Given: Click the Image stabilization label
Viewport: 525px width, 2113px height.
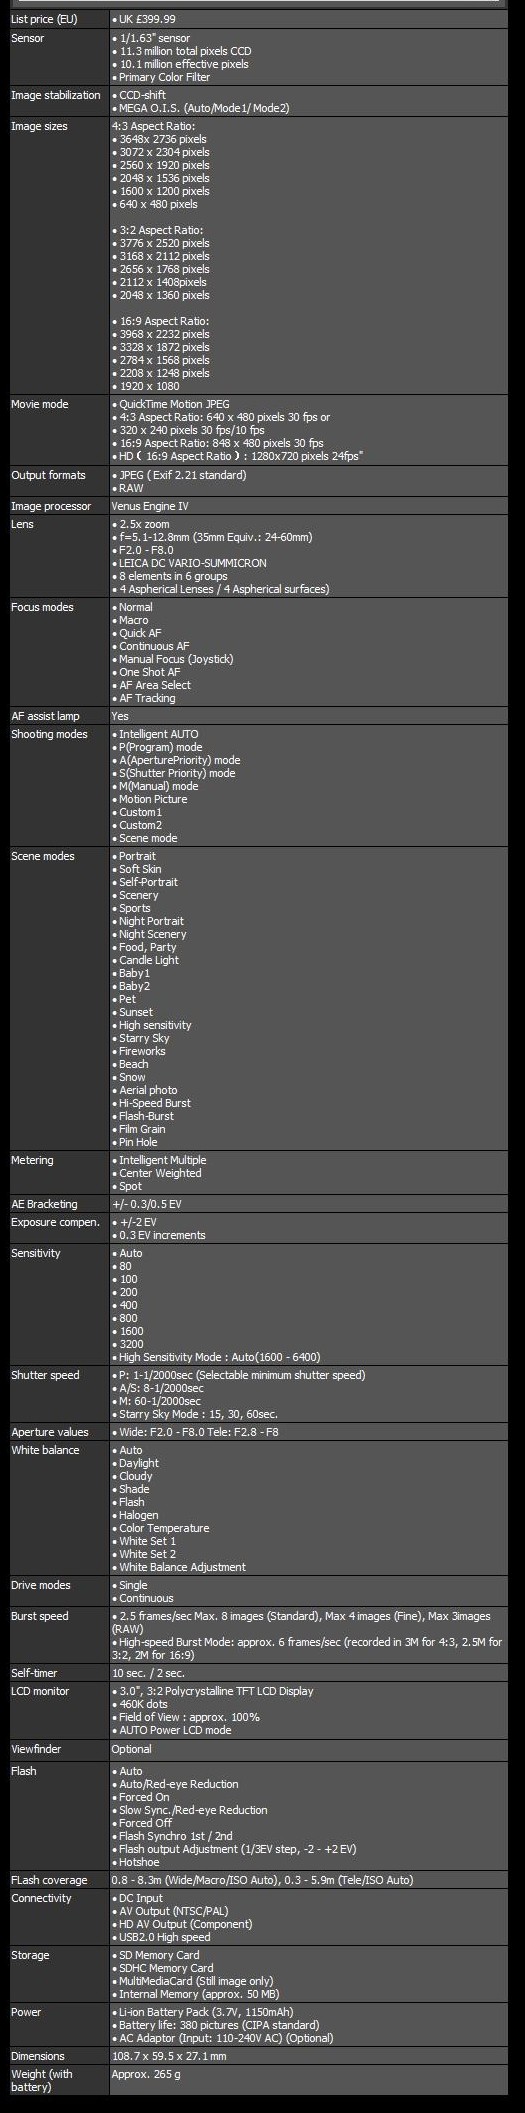Looking at the screenshot, I should point(56,95).
